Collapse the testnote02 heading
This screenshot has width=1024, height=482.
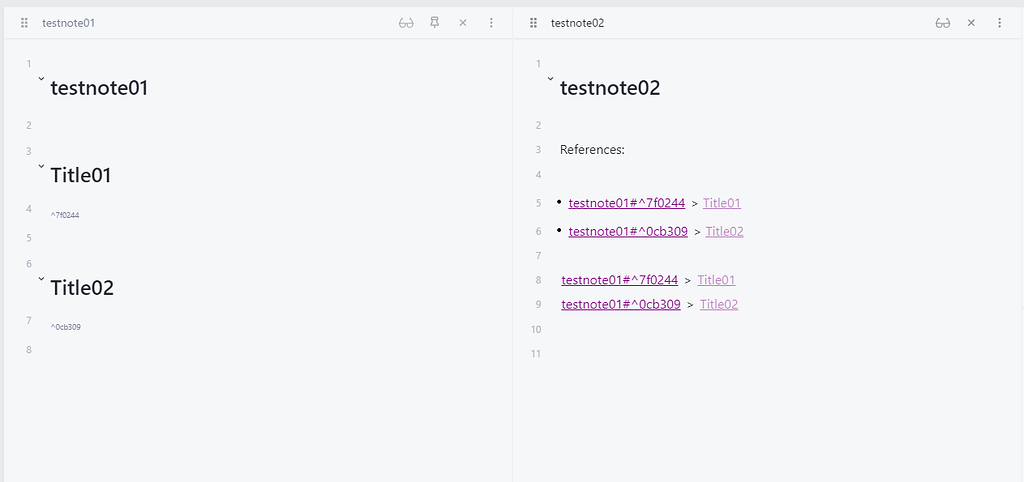click(550, 78)
